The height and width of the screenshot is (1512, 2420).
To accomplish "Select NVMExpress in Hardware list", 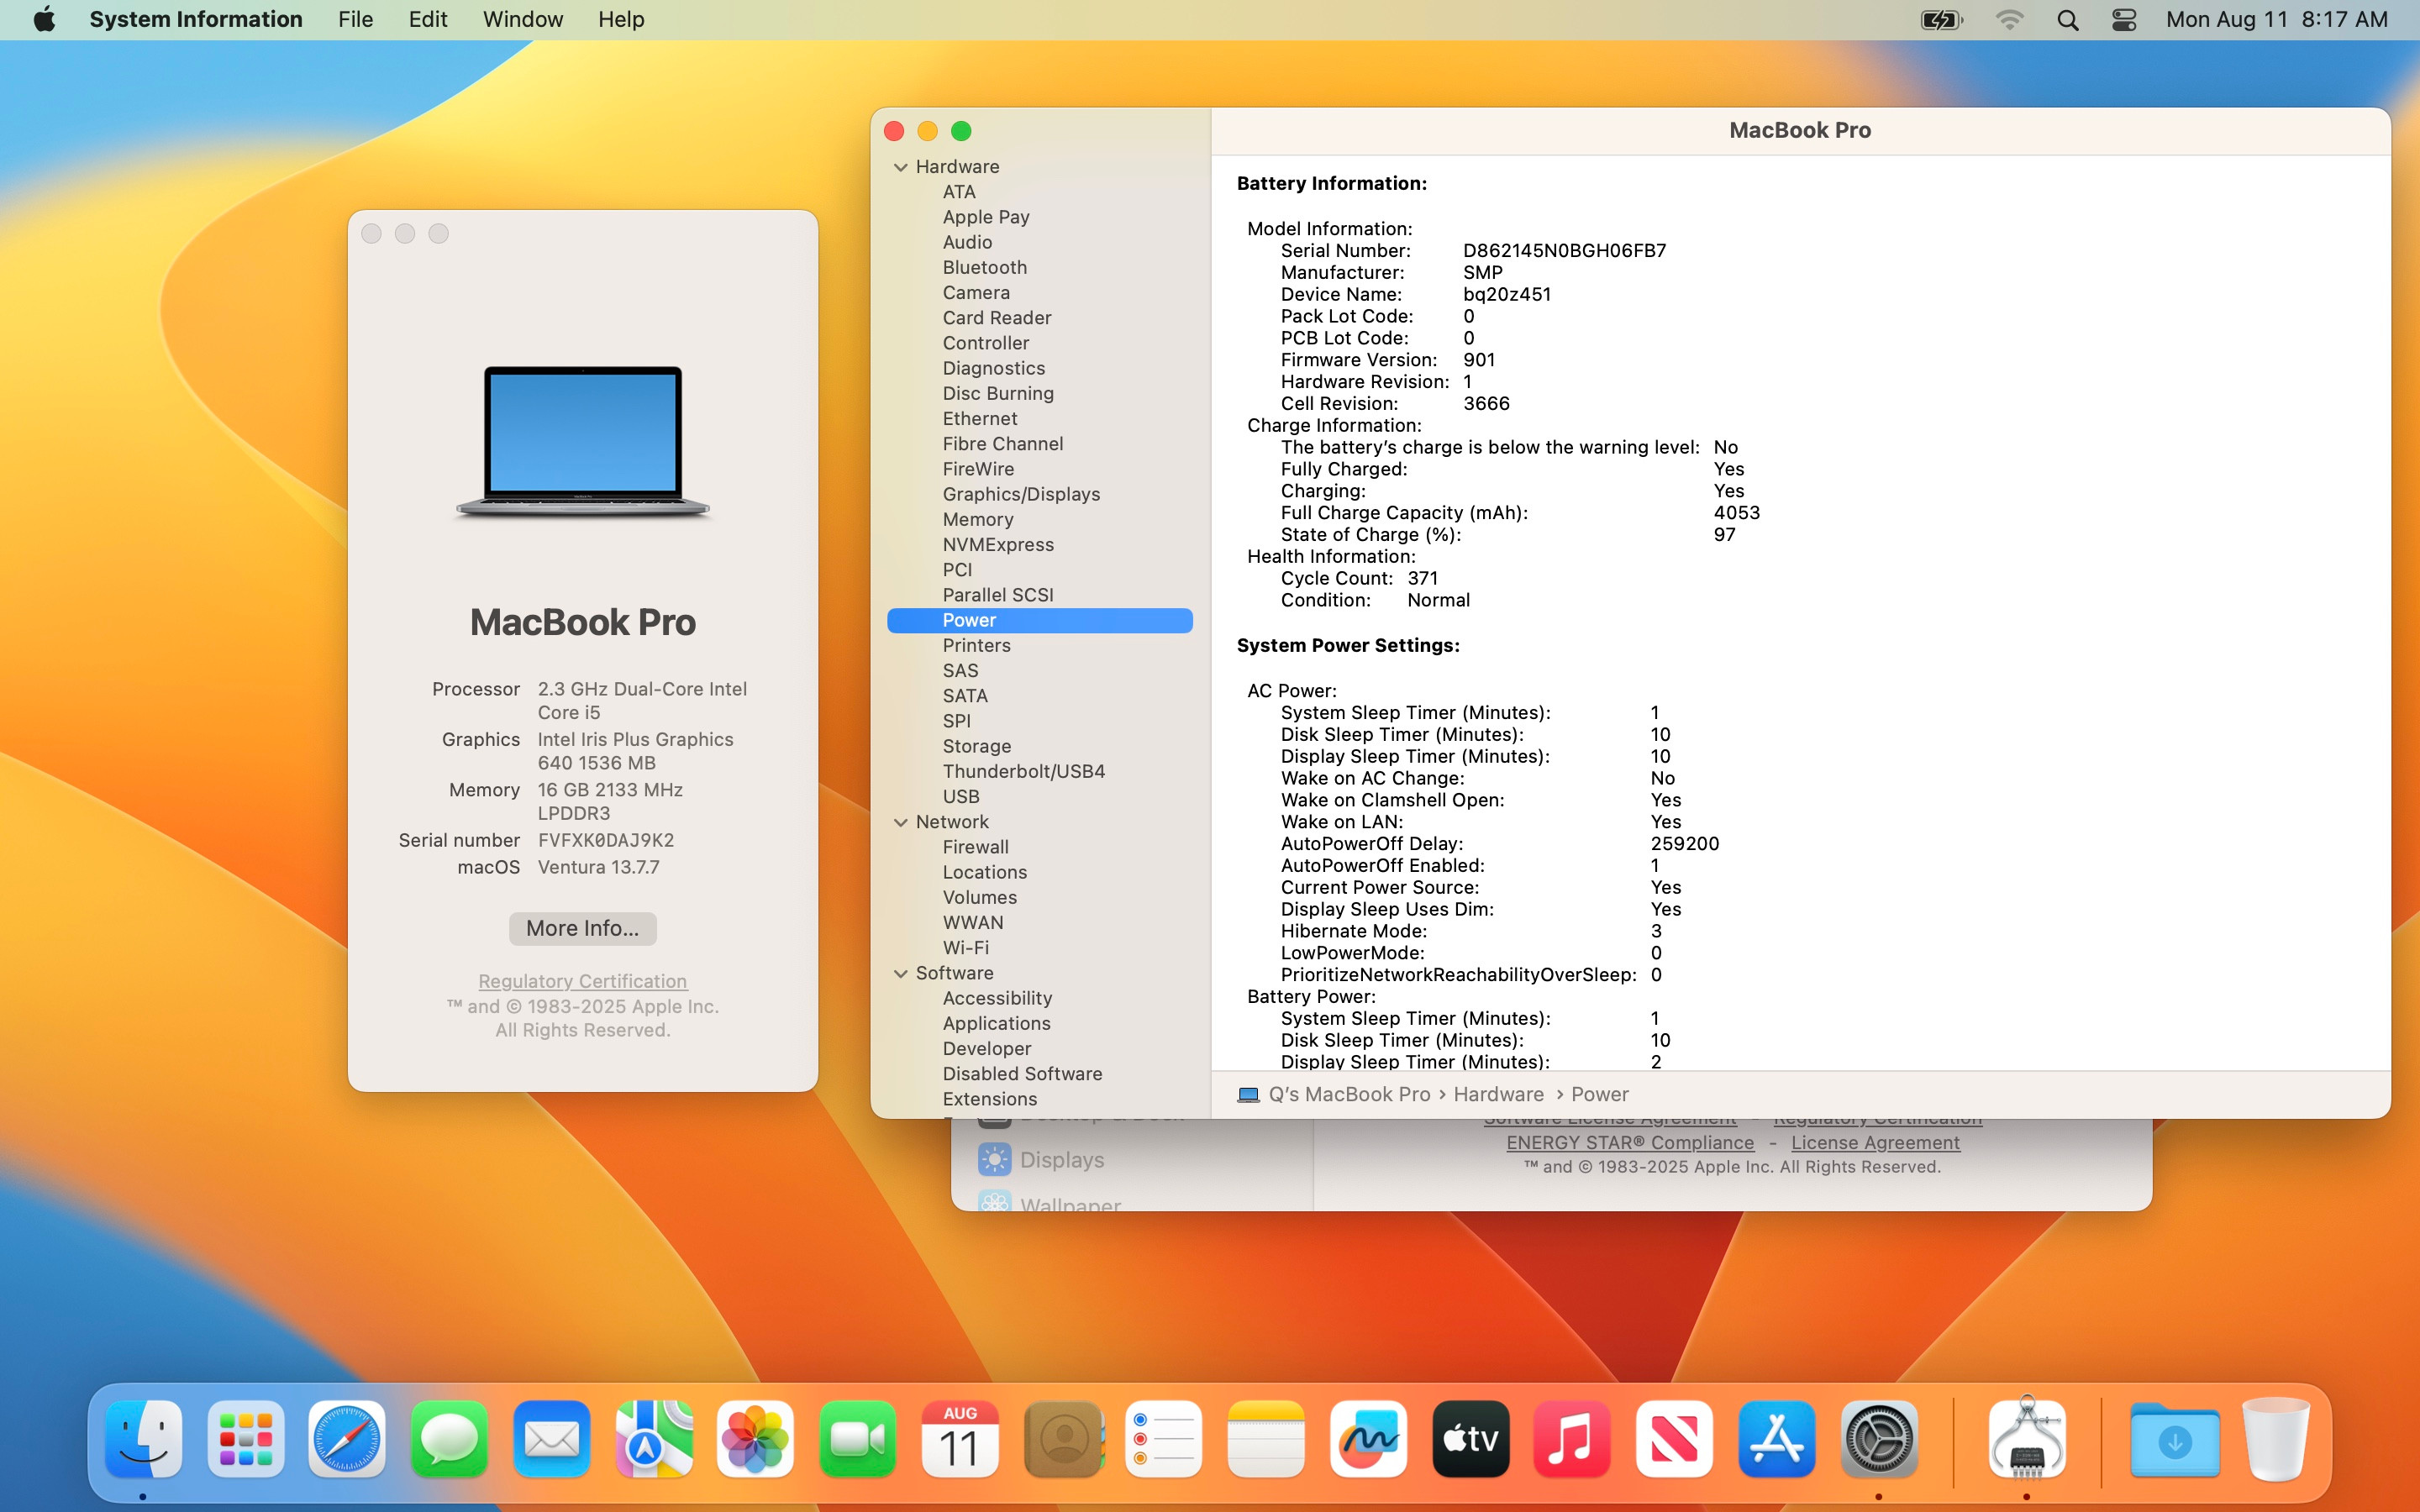I will point(998,544).
